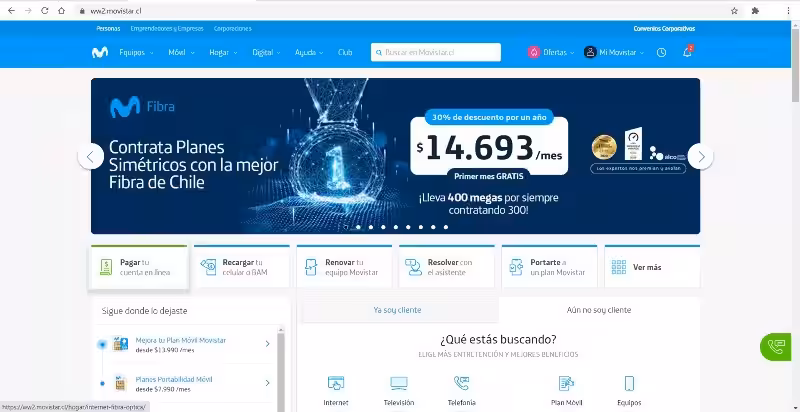Screen dimensions: 800x412
Task: Click into Buscar en Movistar.cl search field
Action: click(x=436, y=52)
